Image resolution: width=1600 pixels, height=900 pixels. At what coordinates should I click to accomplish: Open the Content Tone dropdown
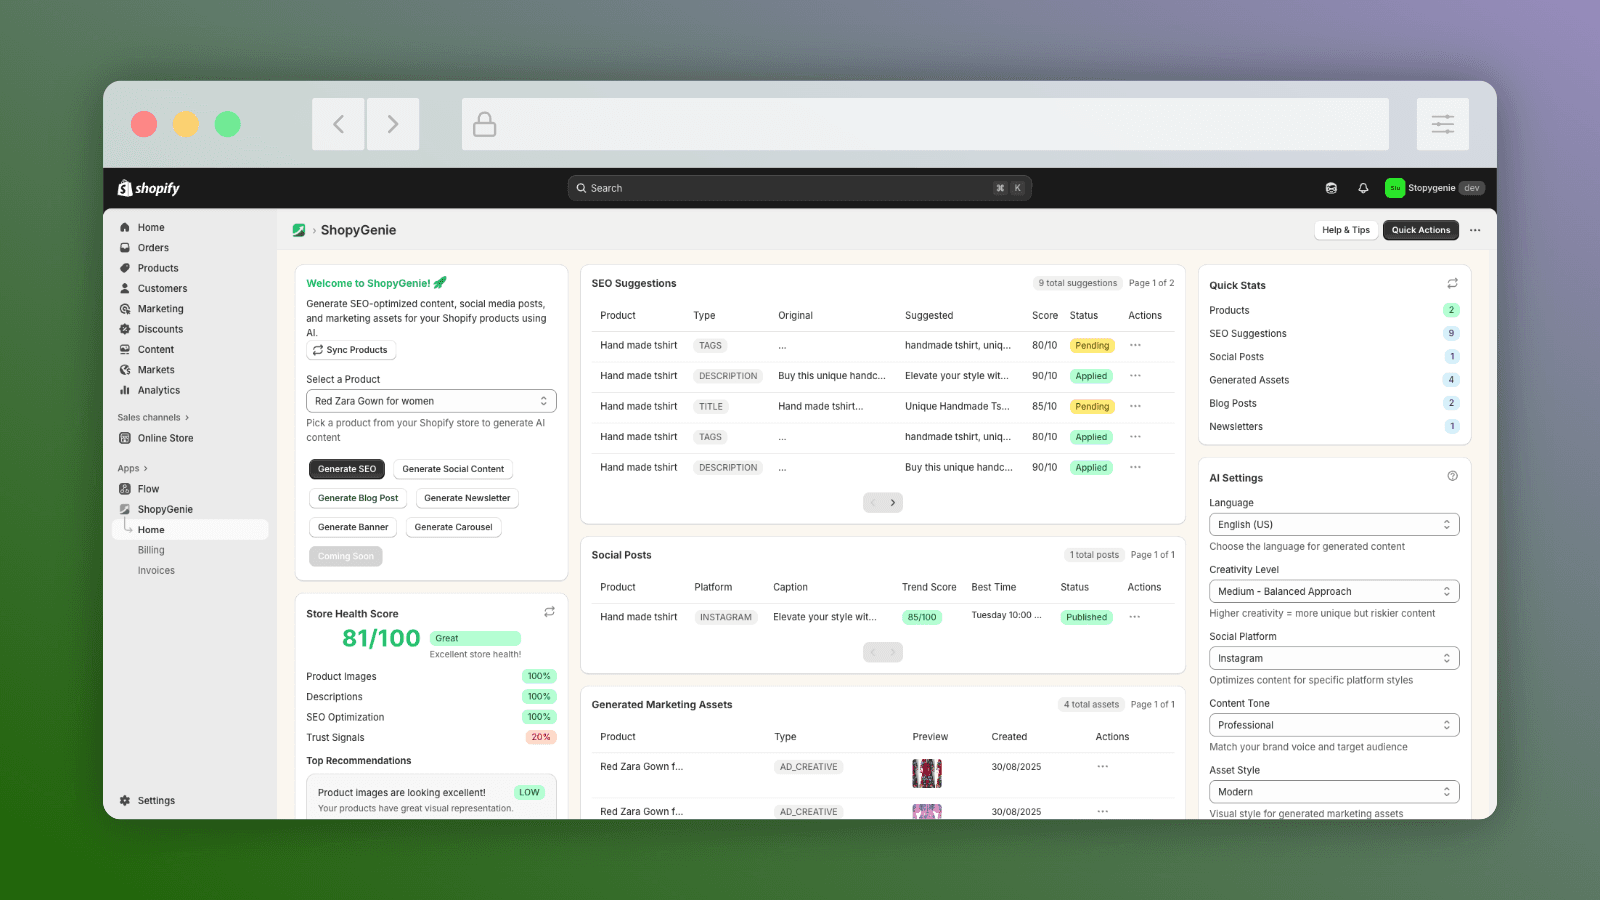[1334, 725]
